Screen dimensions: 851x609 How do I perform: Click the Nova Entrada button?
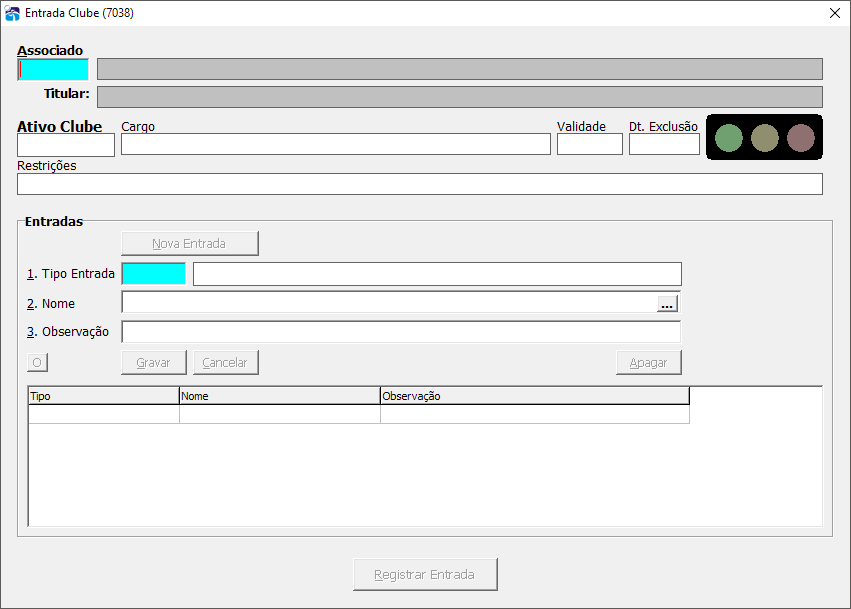click(x=189, y=244)
